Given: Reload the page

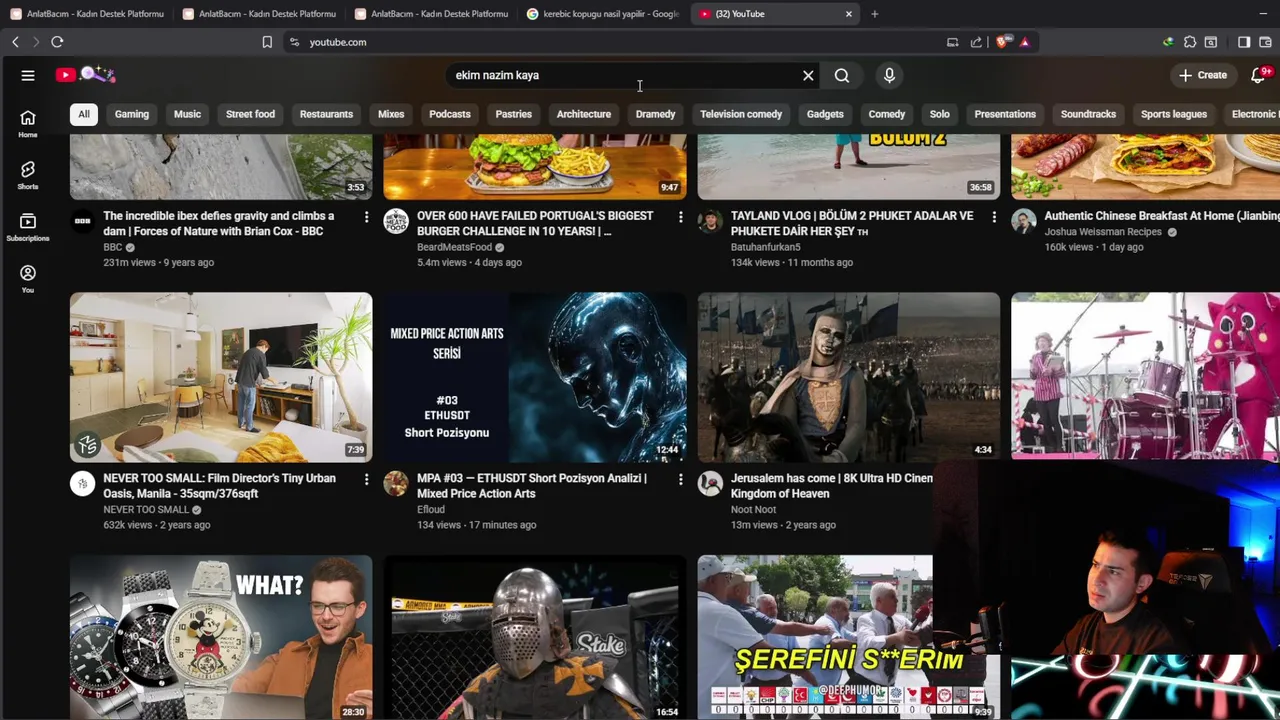Looking at the screenshot, I should click(57, 42).
